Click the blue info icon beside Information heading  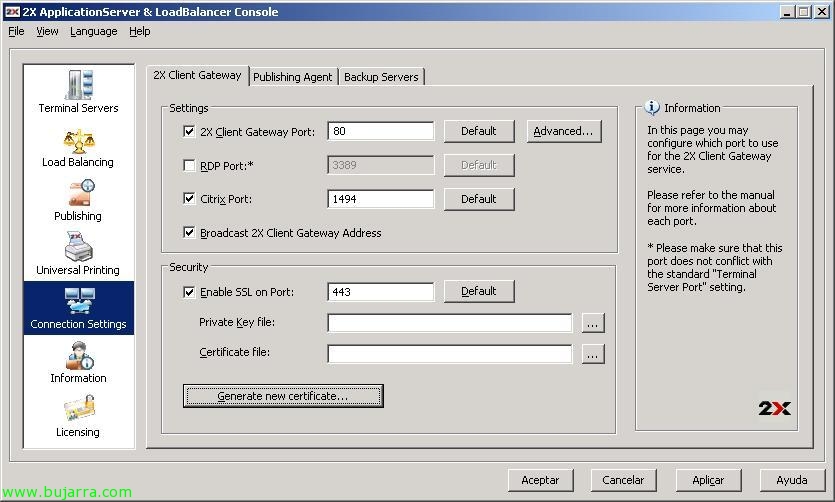click(x=652, y=108)
